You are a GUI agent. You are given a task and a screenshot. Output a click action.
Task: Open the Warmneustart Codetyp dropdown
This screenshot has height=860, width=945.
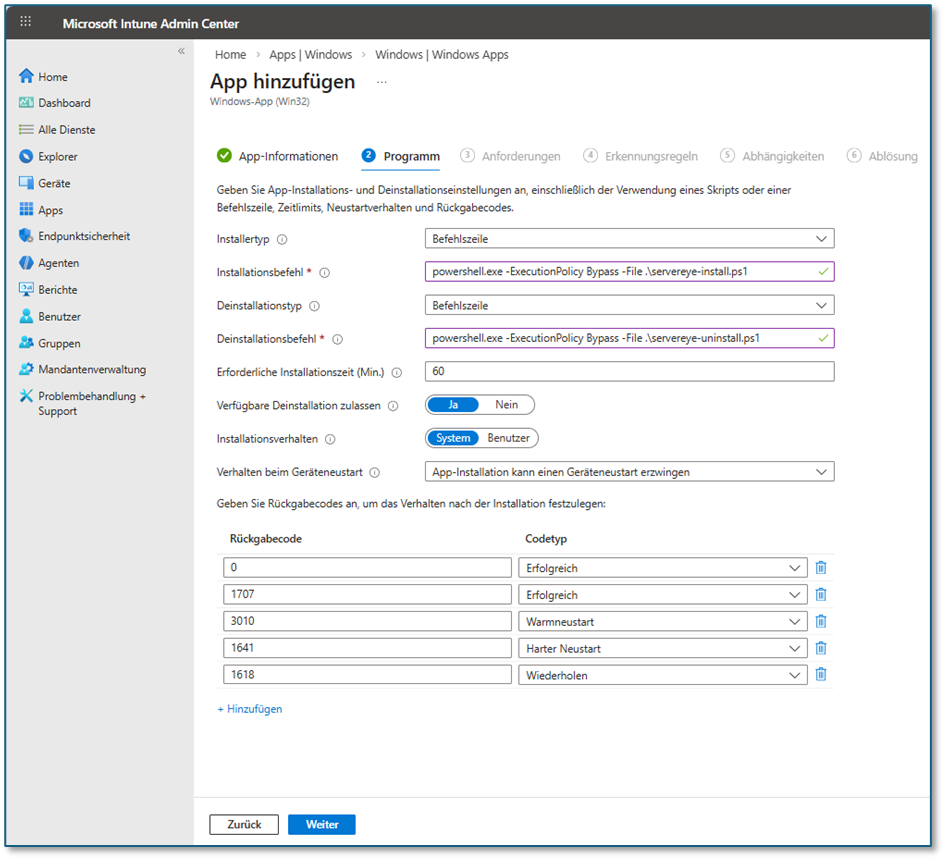[662, 621]
